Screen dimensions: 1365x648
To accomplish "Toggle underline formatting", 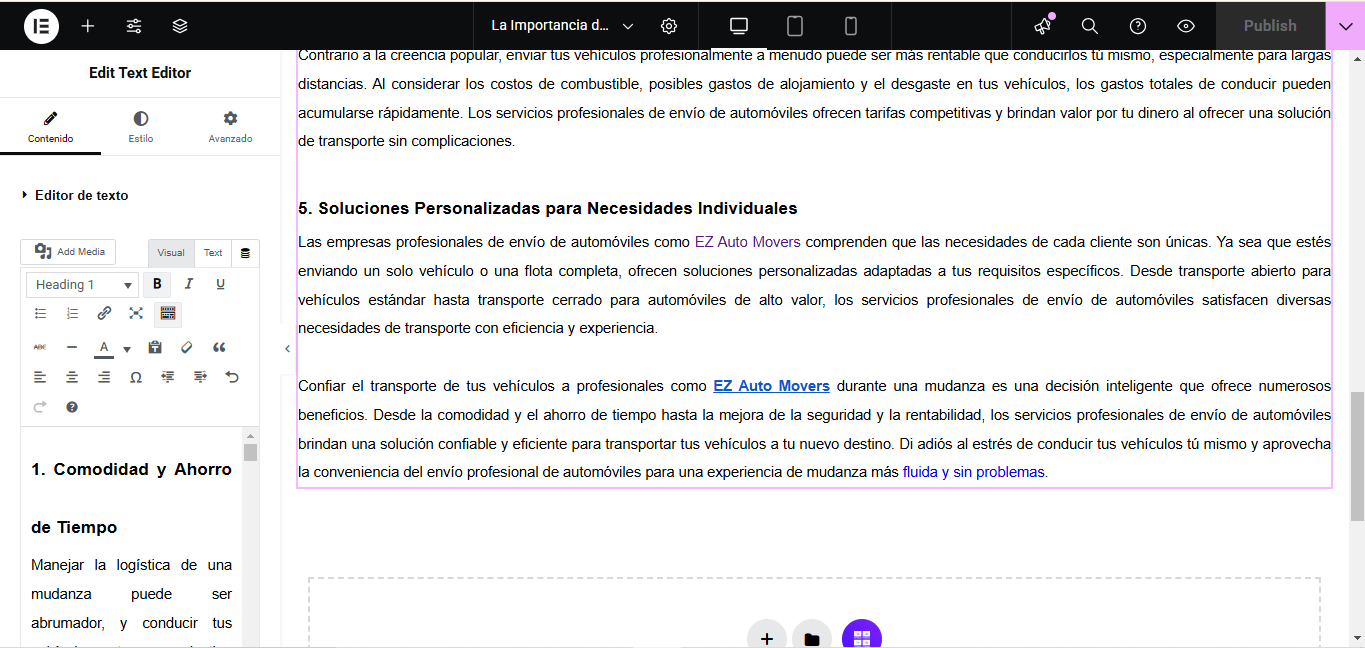I will point(220,285).
